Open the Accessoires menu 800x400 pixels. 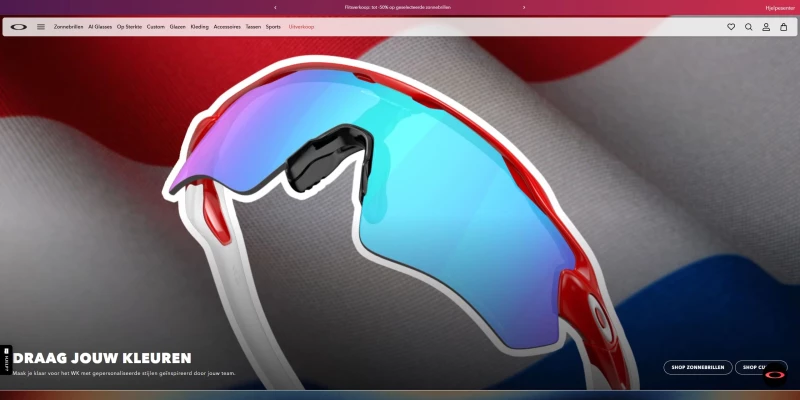227,27
